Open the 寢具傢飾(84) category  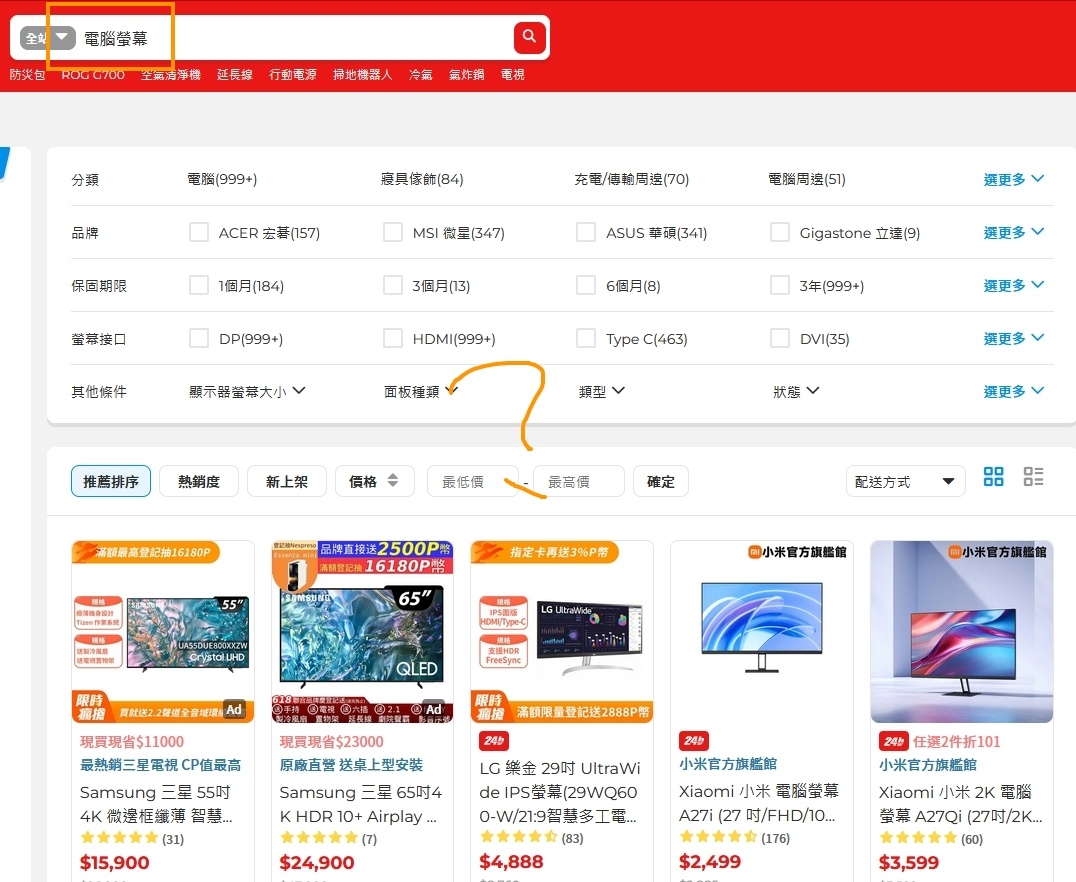[x=422, y=179]
